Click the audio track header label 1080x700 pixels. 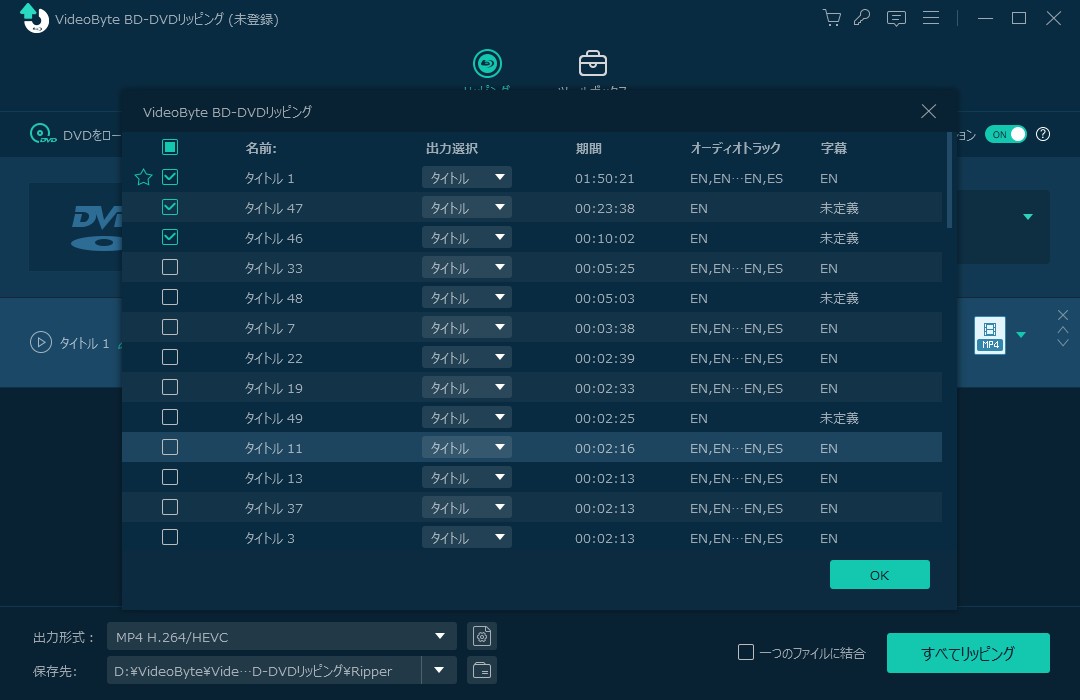point(735,148)
